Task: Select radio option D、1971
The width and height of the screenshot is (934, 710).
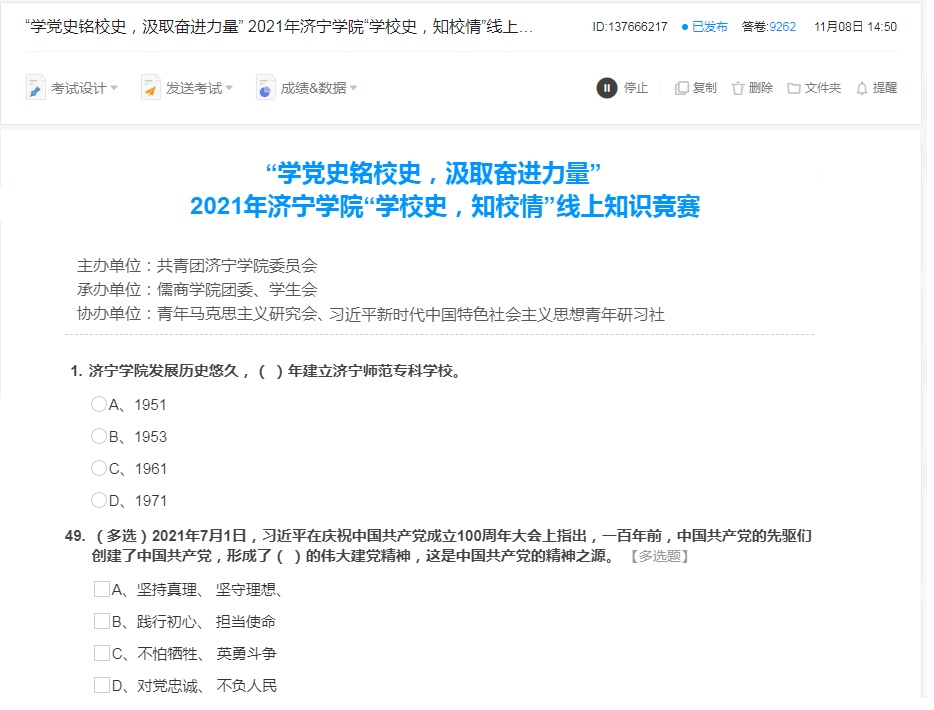Action: point(99,501)
